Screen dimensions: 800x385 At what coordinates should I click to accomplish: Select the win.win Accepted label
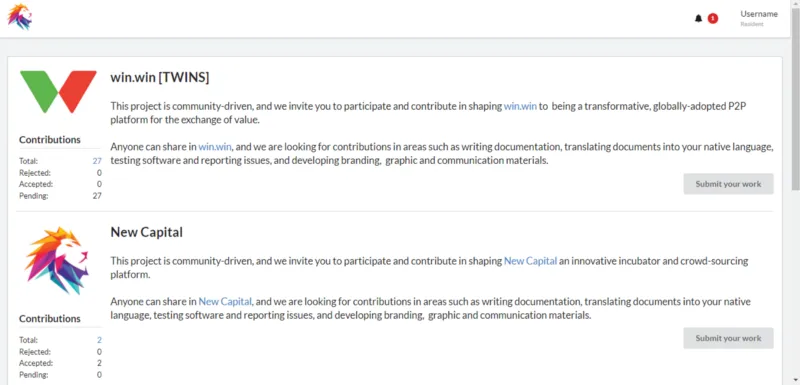(x=36, y=184)
